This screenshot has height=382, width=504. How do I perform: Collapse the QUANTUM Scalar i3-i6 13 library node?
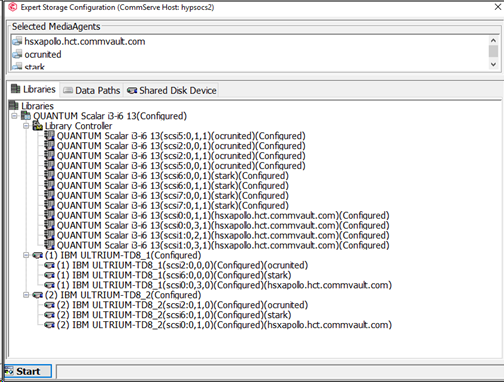14,116
